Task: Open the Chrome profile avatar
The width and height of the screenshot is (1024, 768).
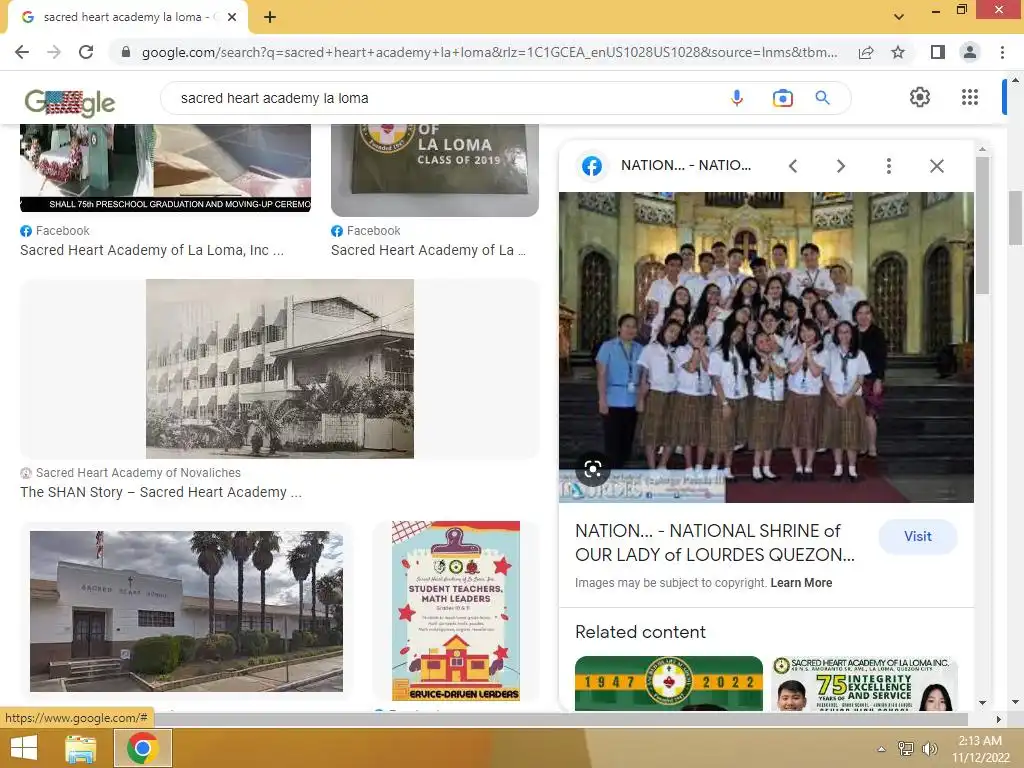Action: 970,52
